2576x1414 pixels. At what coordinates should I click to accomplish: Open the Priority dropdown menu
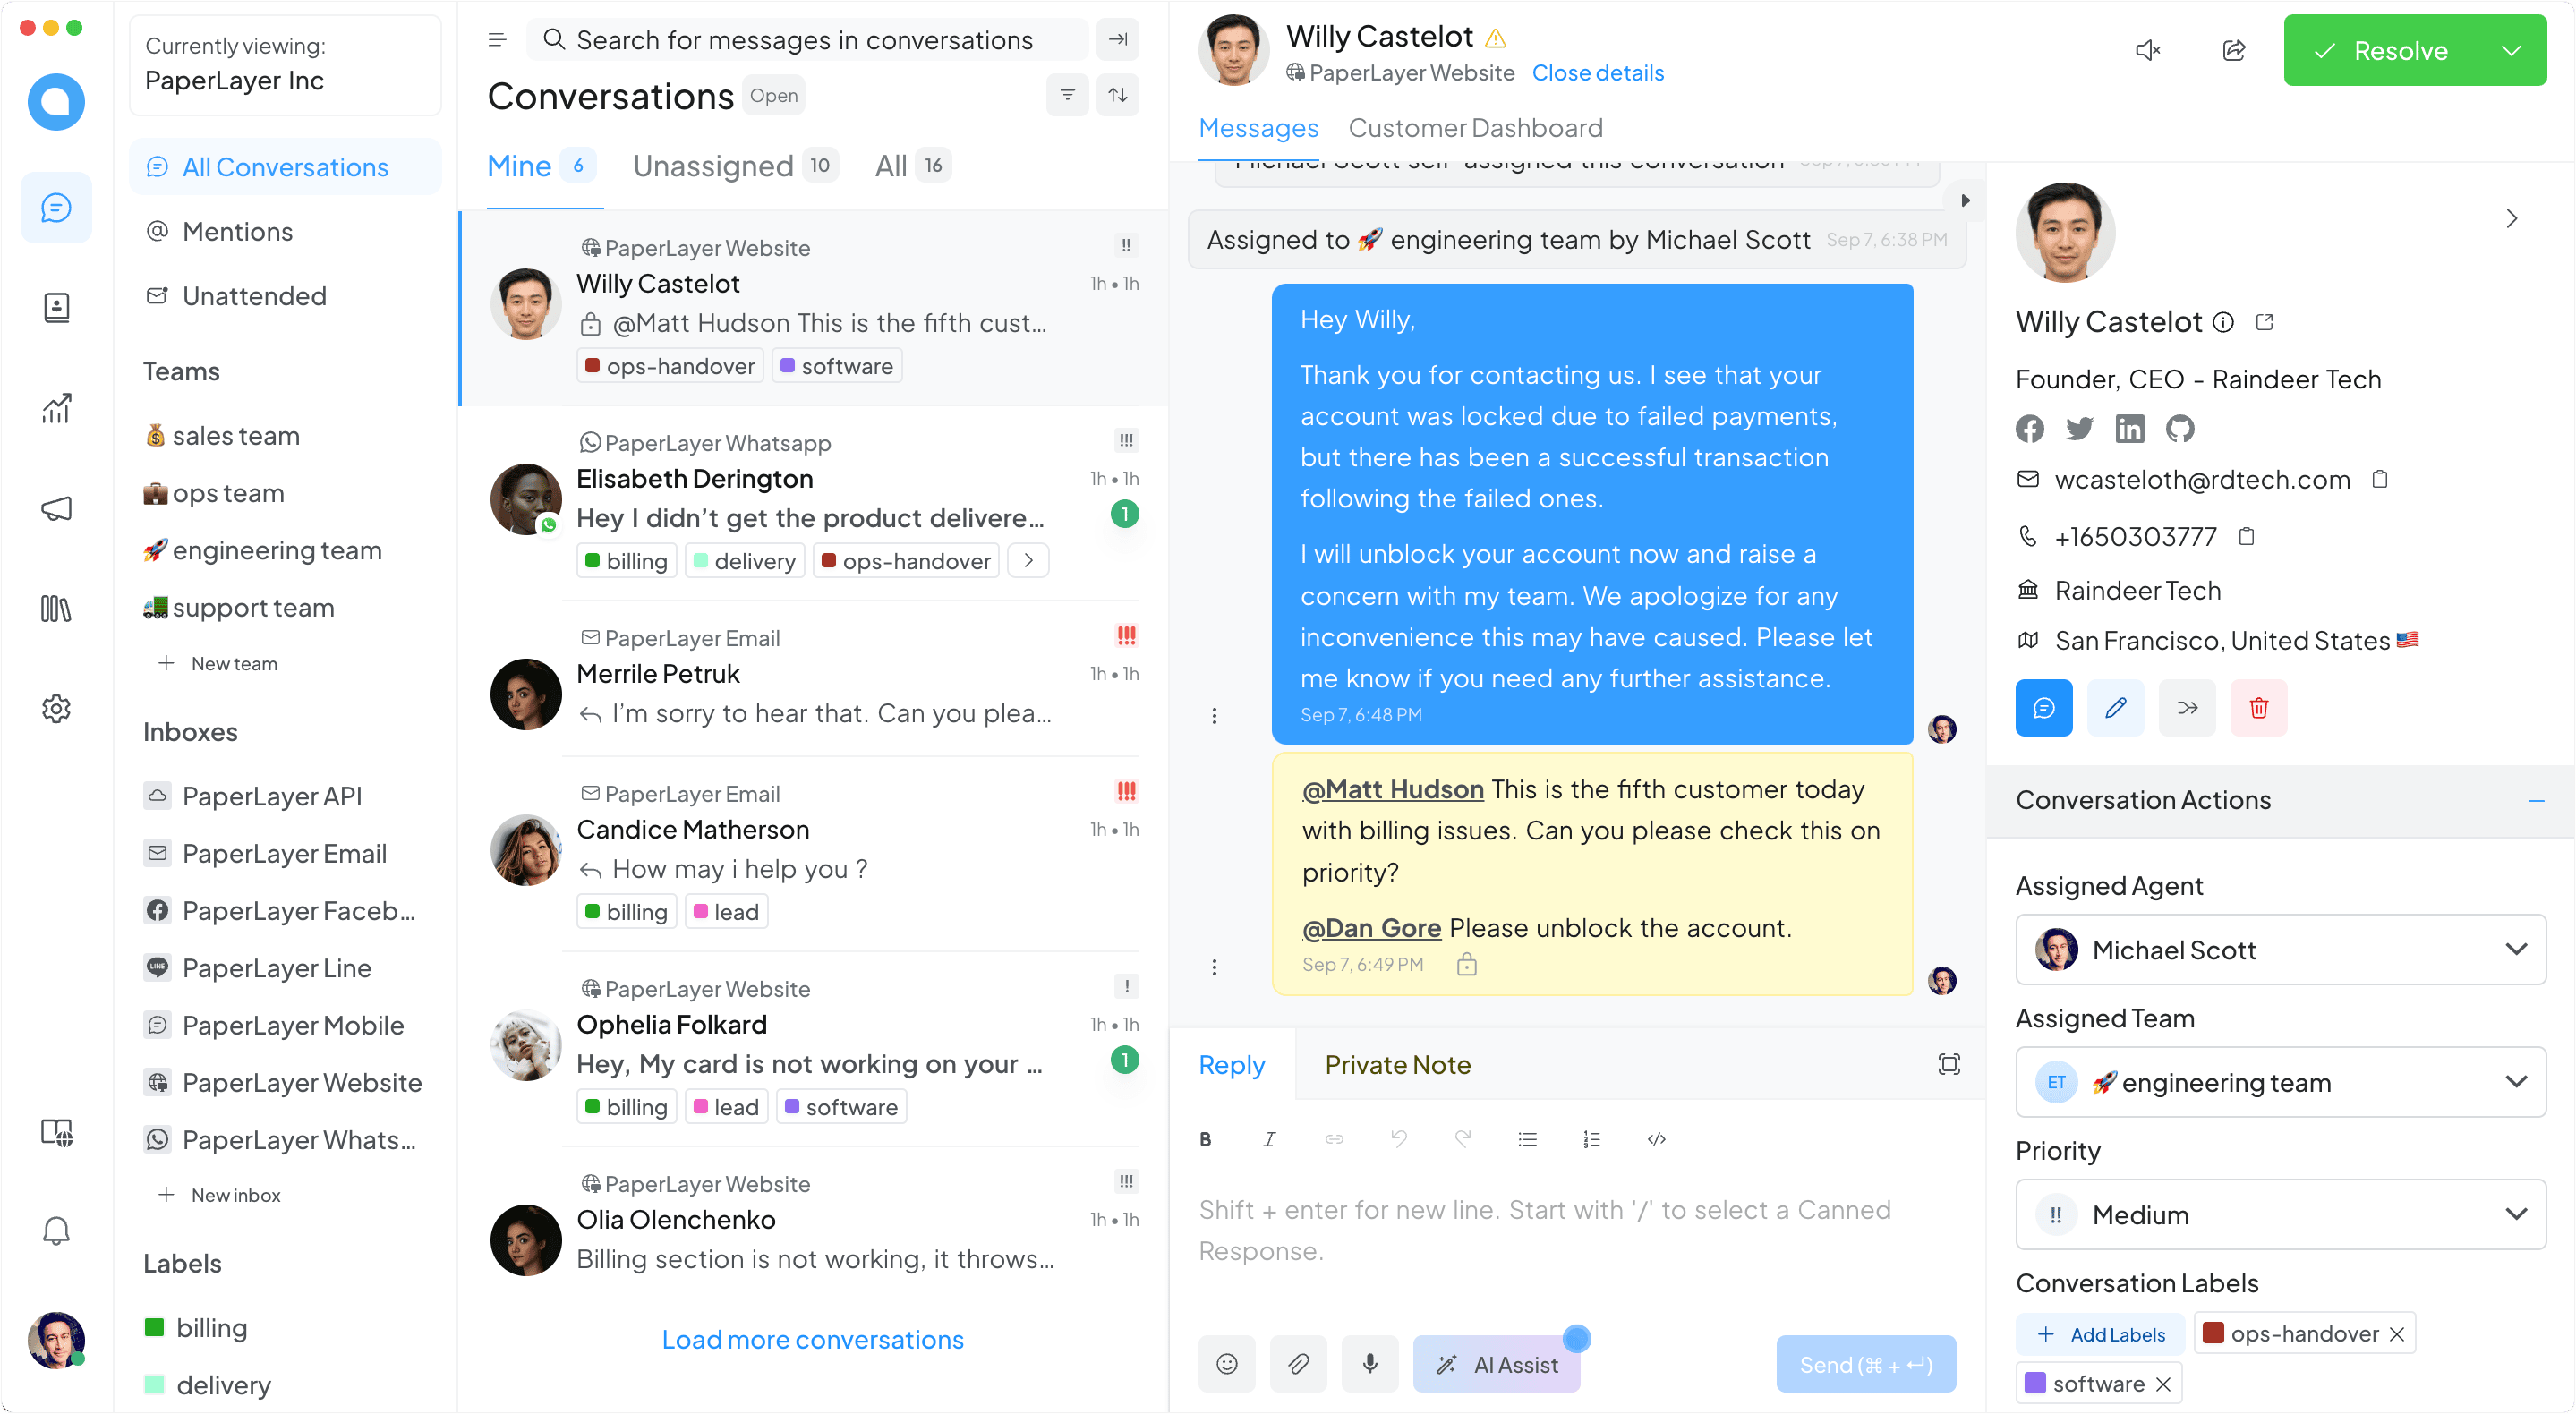point(2276,1214)
